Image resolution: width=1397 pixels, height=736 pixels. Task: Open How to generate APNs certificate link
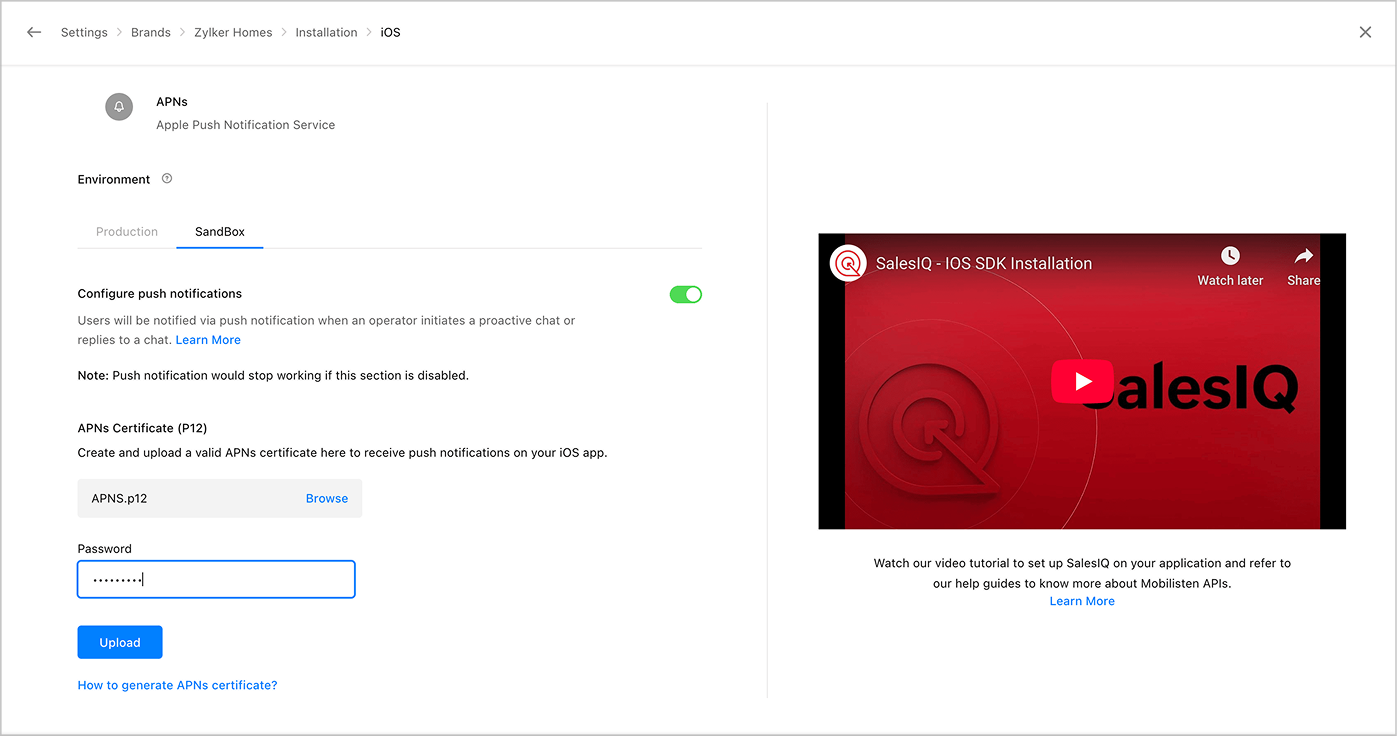point(177,685)
